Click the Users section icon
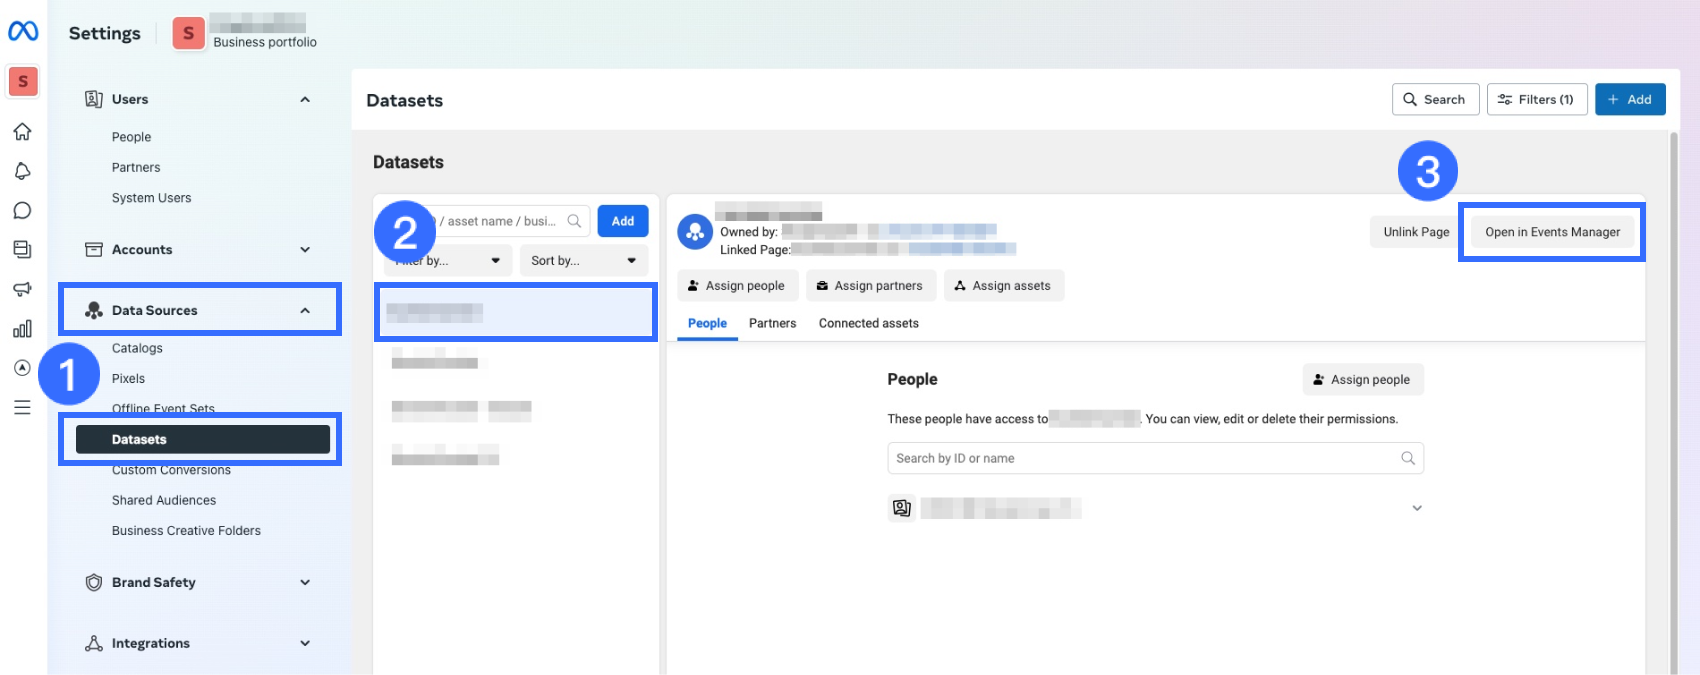Screen dimensions: 1700x675 coord(94,99)
